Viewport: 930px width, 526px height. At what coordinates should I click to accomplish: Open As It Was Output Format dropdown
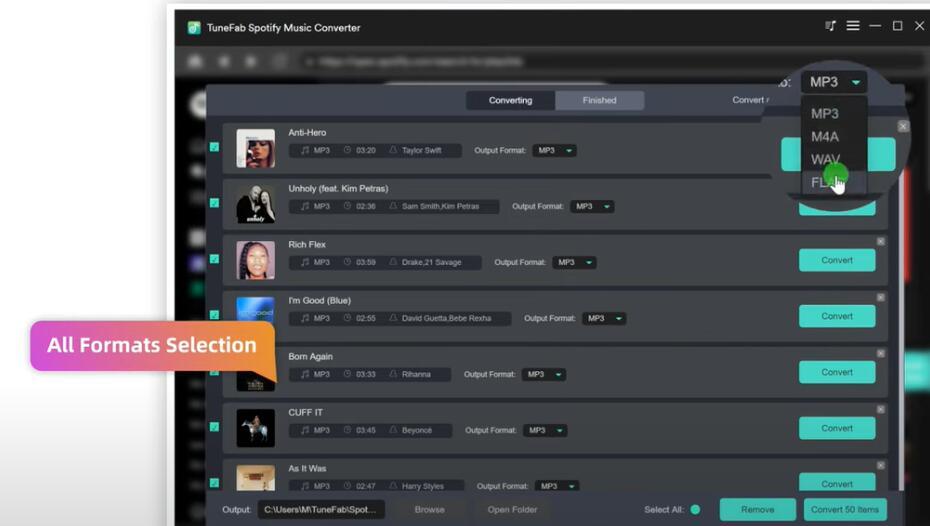pyautogui.click(x=557, y=486)
